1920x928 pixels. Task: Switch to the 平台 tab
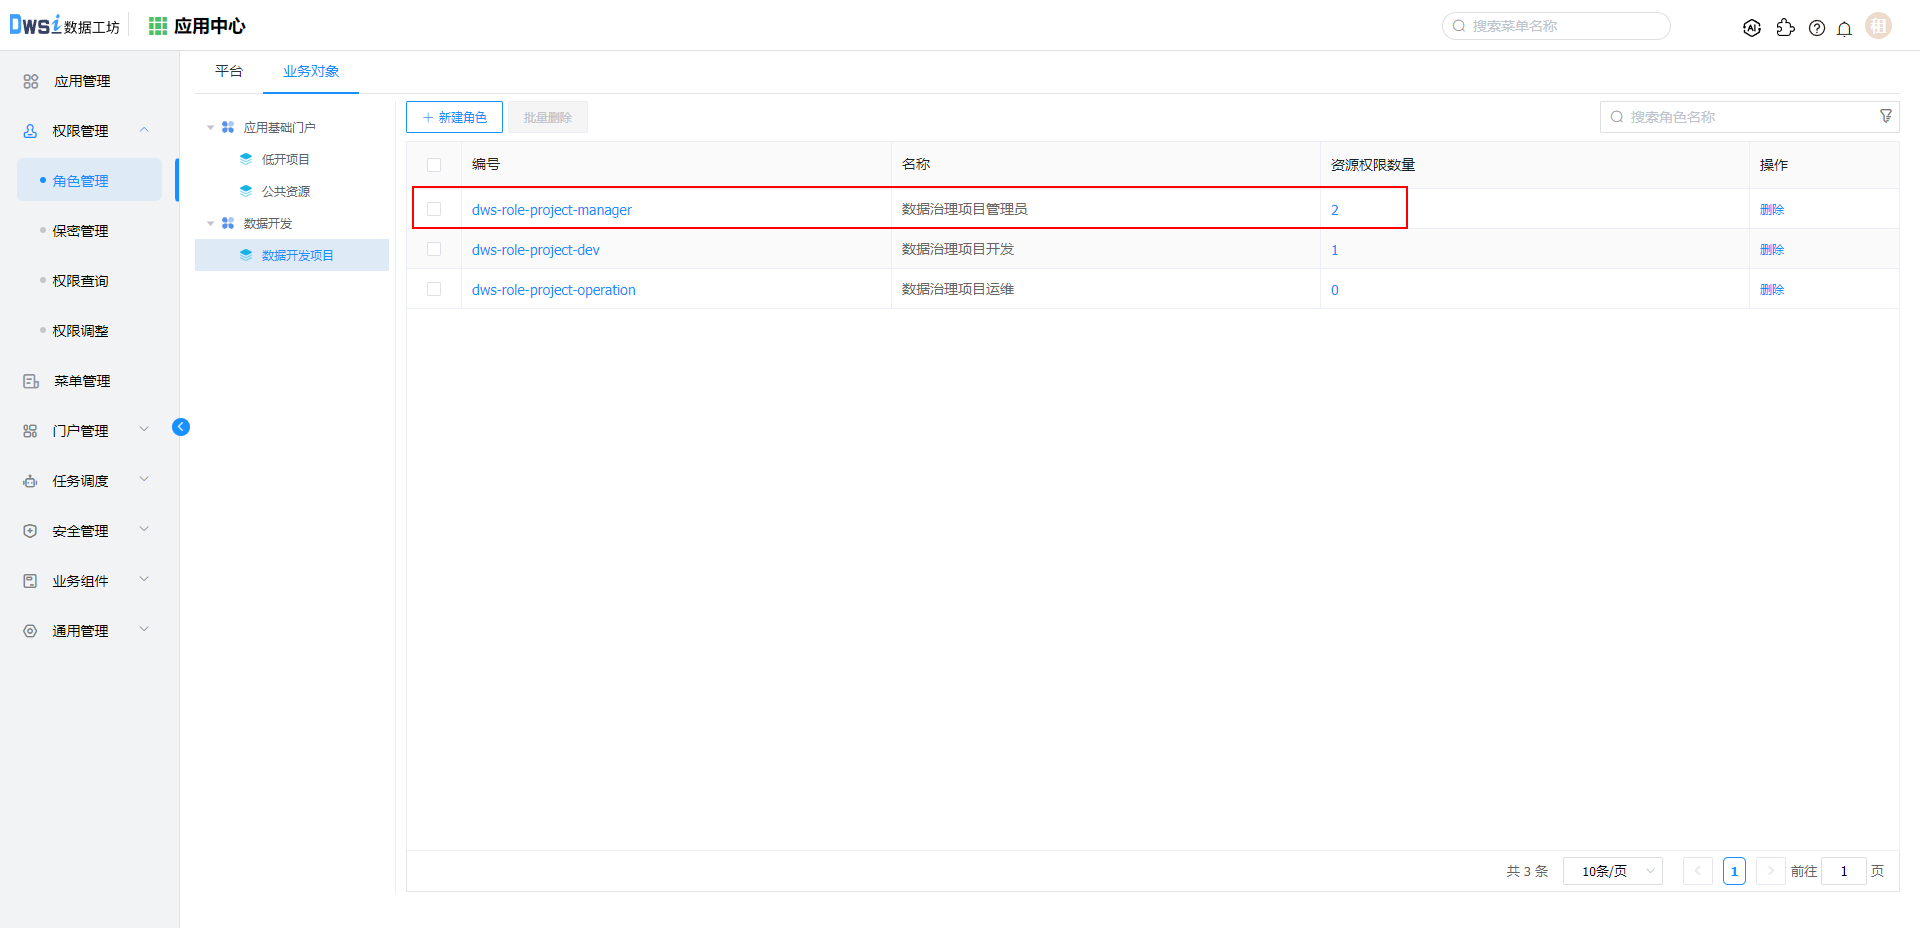pyautogui.click(x=229, y=71)
